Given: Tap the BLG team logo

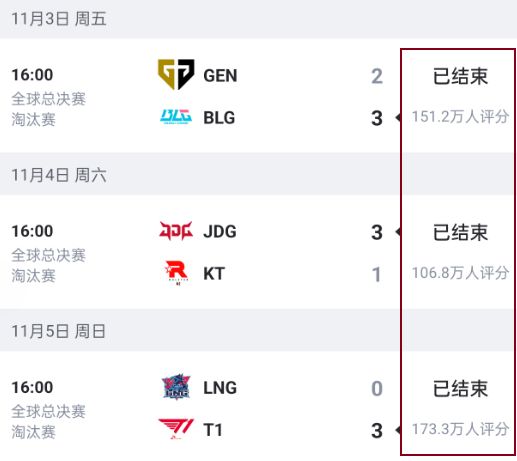Looking at the screenshot, I should tap(176, 117).
